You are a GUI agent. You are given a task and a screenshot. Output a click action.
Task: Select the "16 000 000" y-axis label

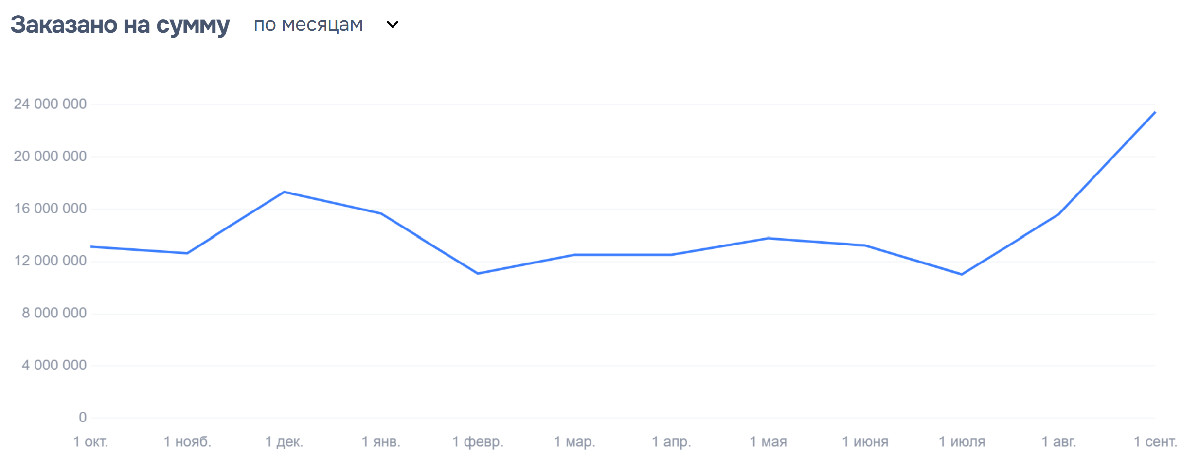[50, 209]
